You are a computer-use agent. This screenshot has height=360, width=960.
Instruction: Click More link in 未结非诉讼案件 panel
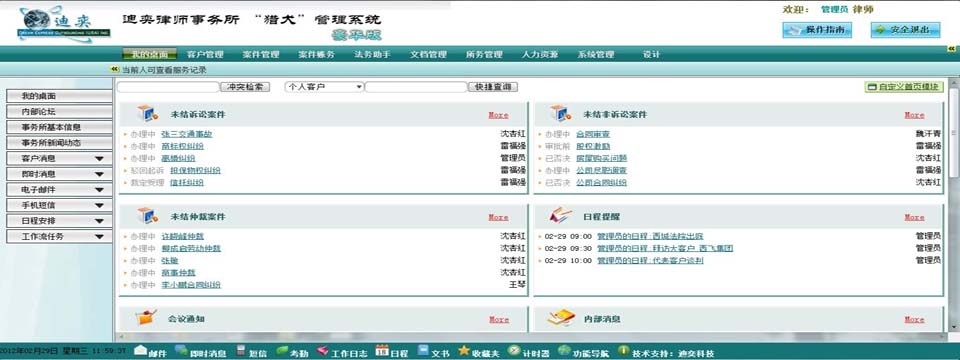(x=915, y=115)
